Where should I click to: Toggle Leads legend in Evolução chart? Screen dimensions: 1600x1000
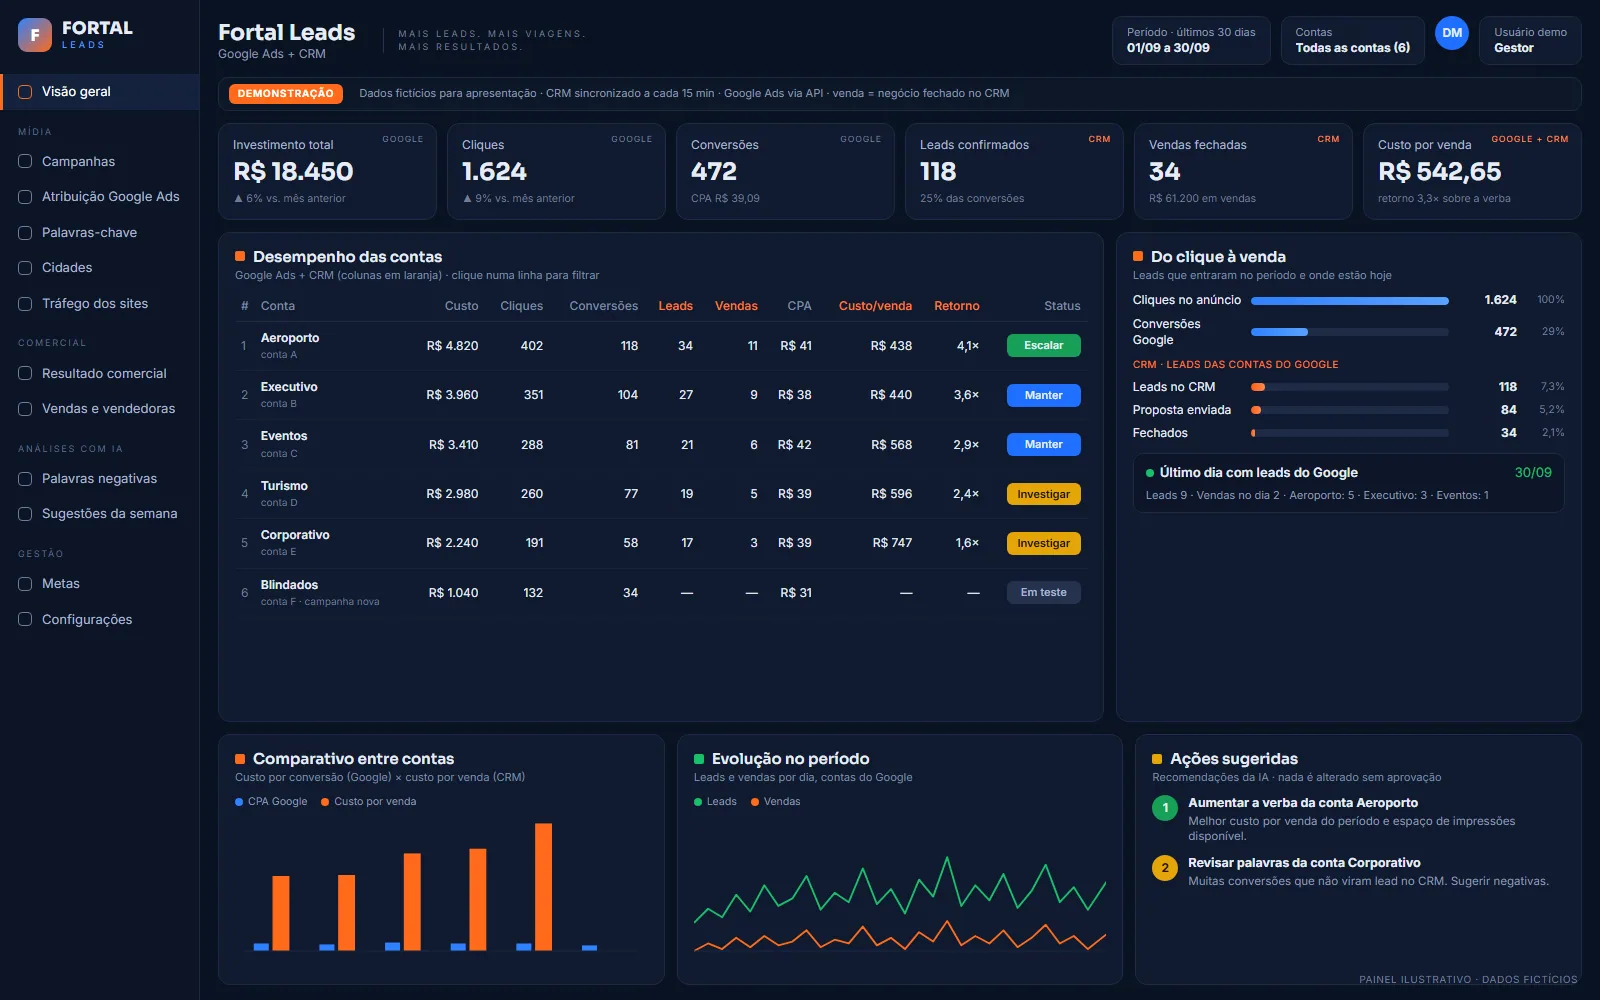[x=715, y=802]
